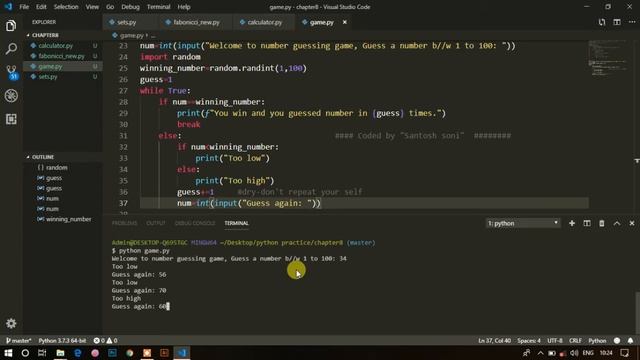Switch to the OUTPUT panel tab
This screenshot has width=640, height=360.
coord(156,223)
